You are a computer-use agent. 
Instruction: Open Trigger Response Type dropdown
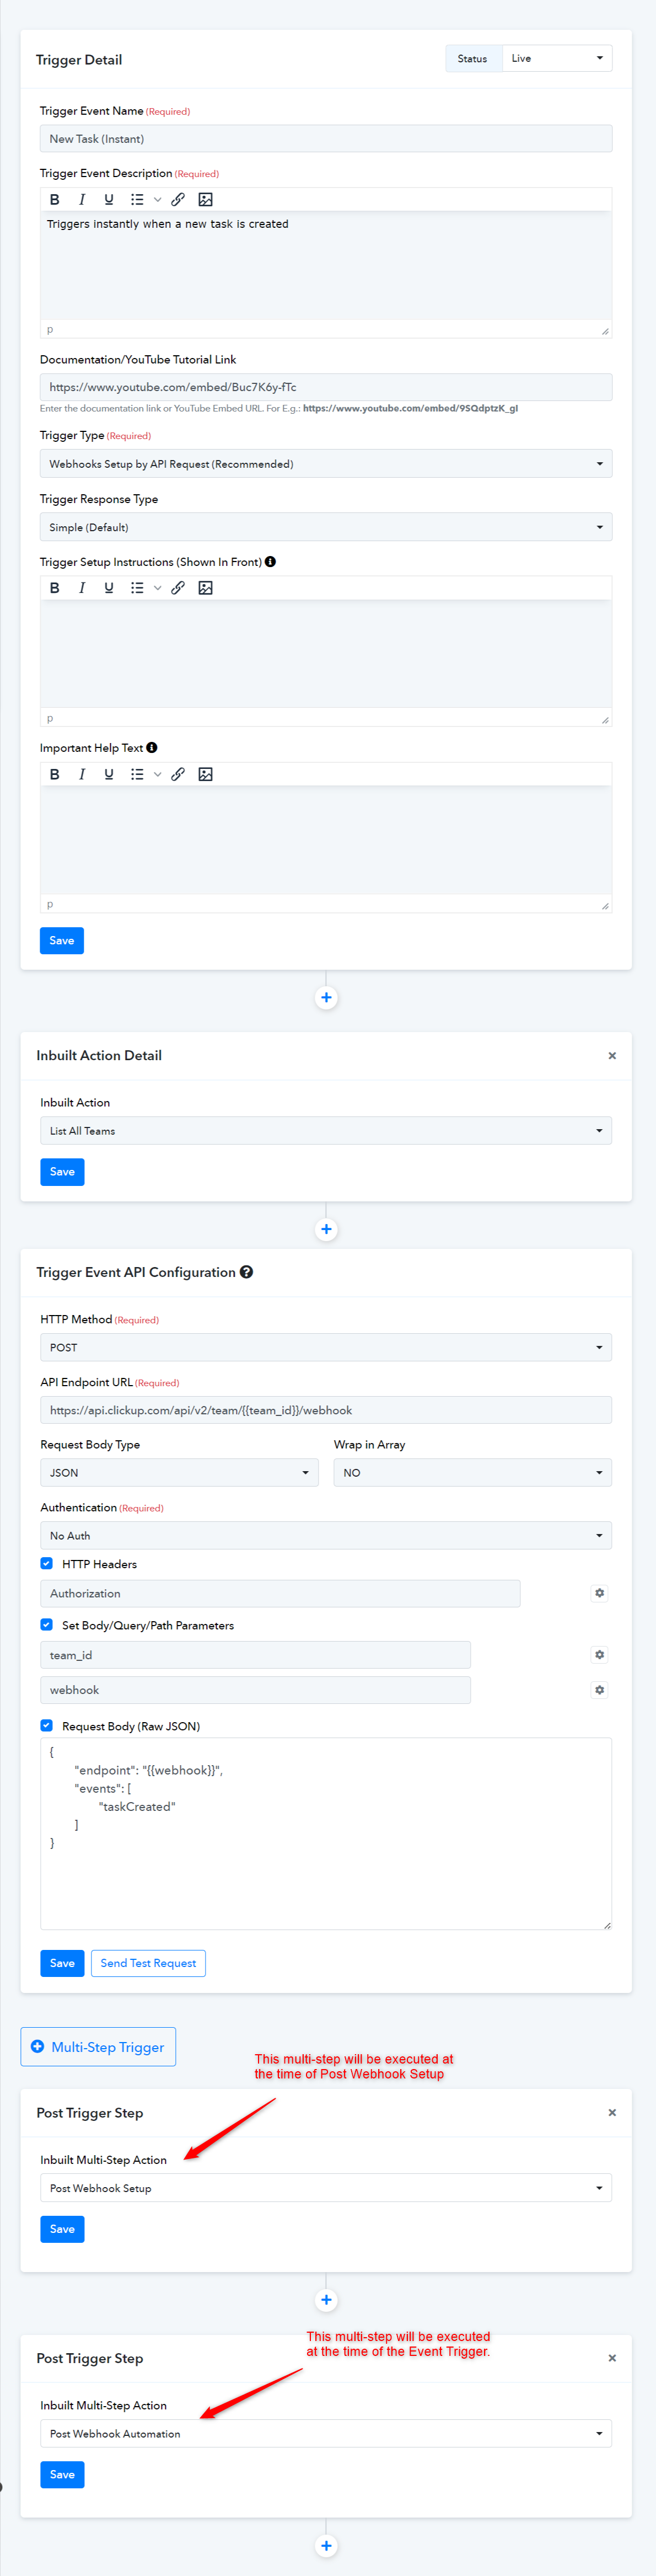326,527
